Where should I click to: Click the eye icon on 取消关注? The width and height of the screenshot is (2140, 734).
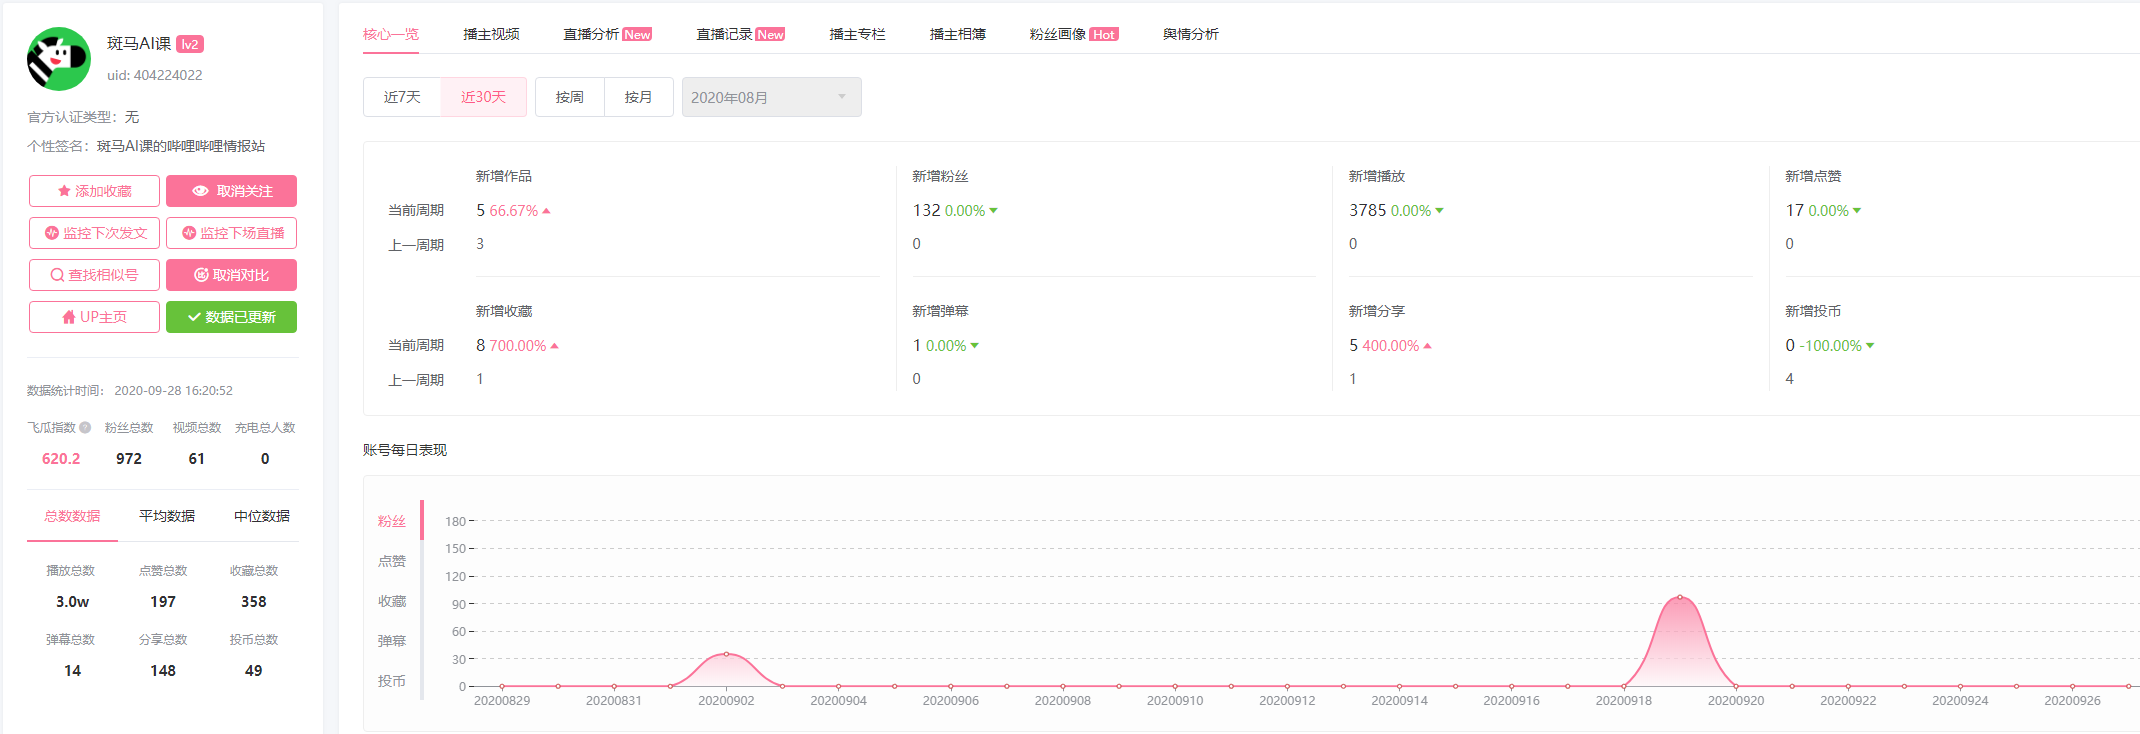[200, 191]
